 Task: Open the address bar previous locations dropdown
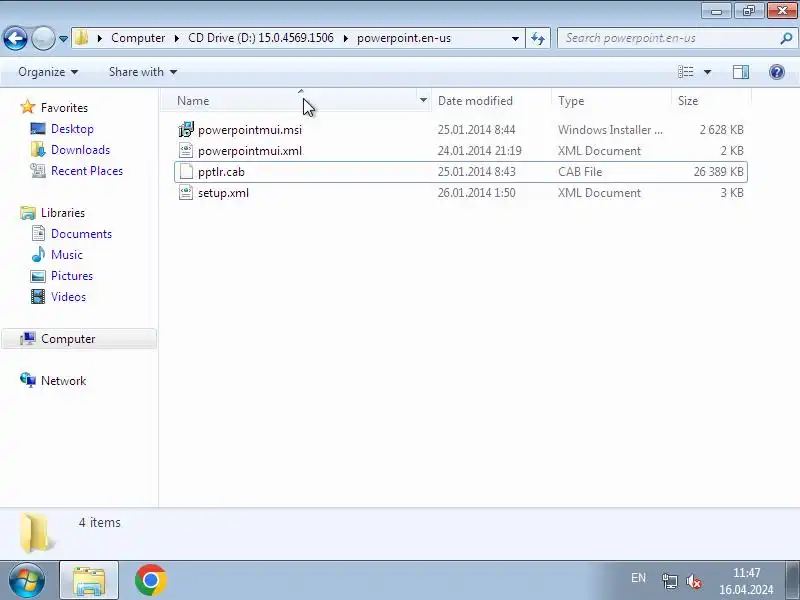515,38
